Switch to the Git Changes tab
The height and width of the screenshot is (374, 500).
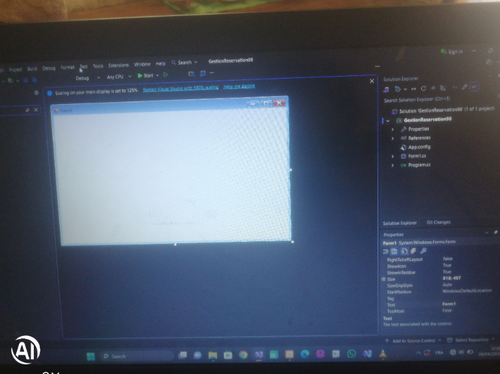point(438,222)
